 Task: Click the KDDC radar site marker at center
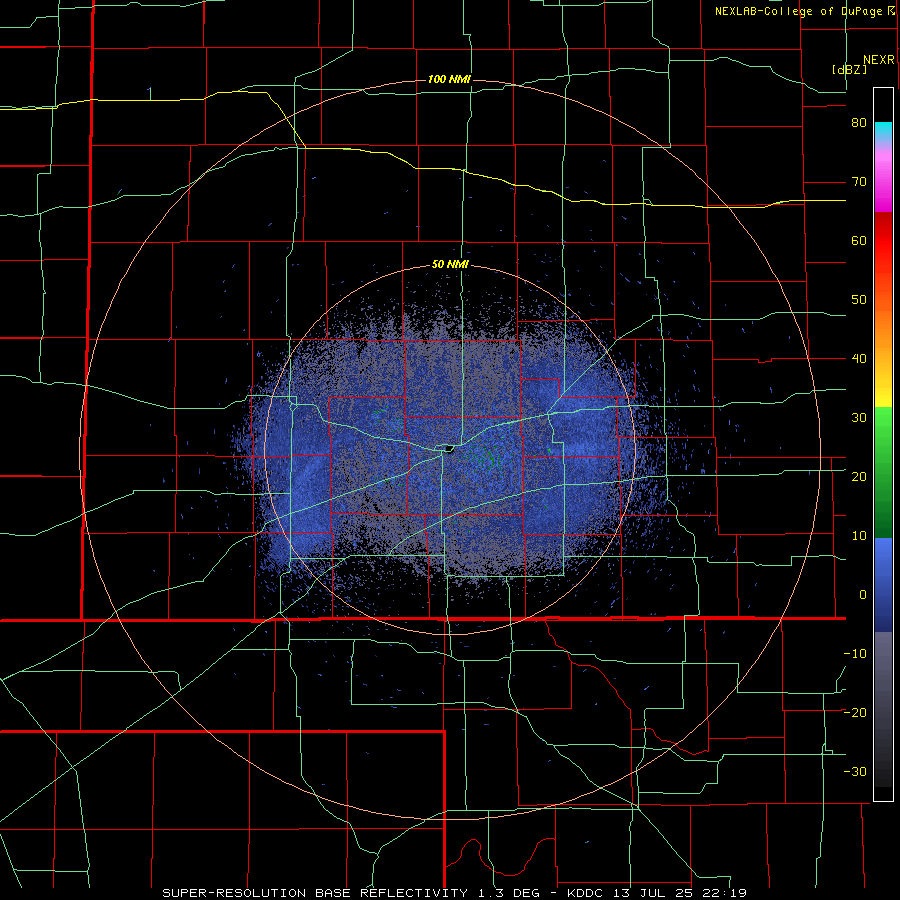(448, 449)
